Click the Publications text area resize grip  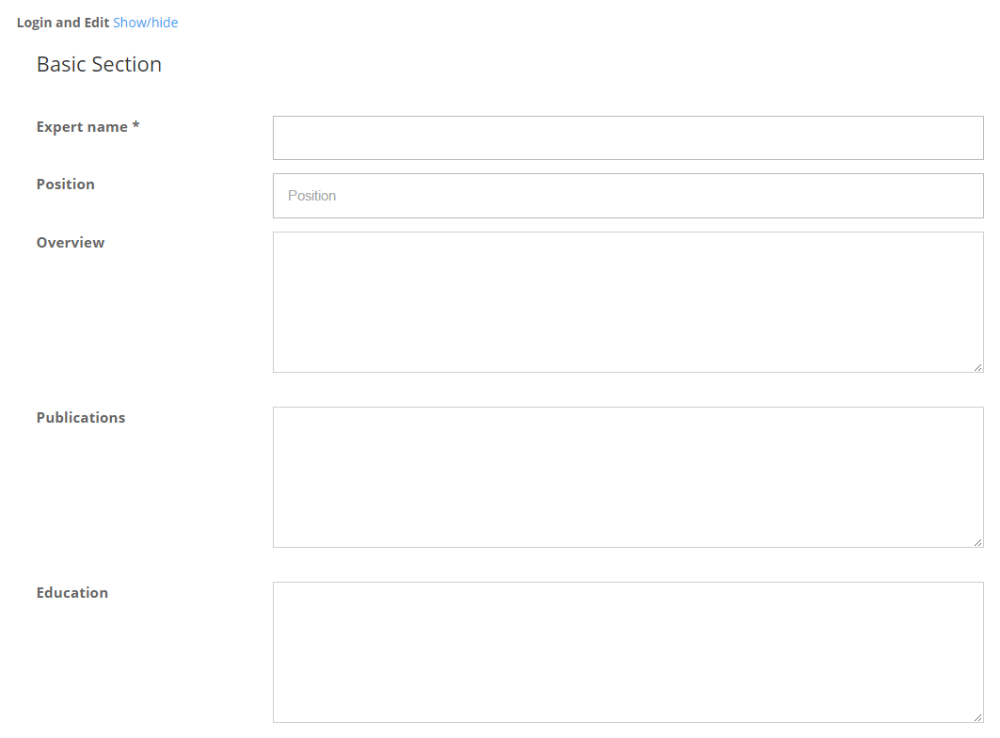pyautogui.click(x=977, y=542)
